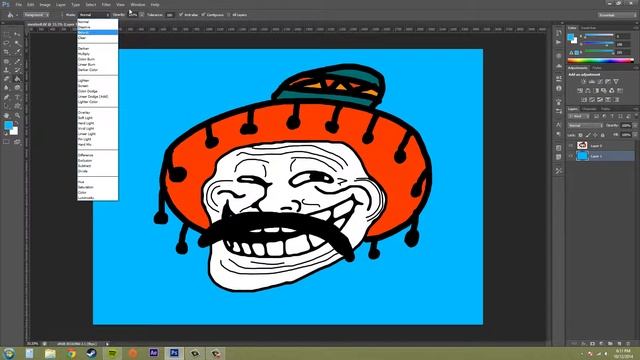Select the Lasso tool
Screen dimensions: 640x360
[x=6, y=43]
